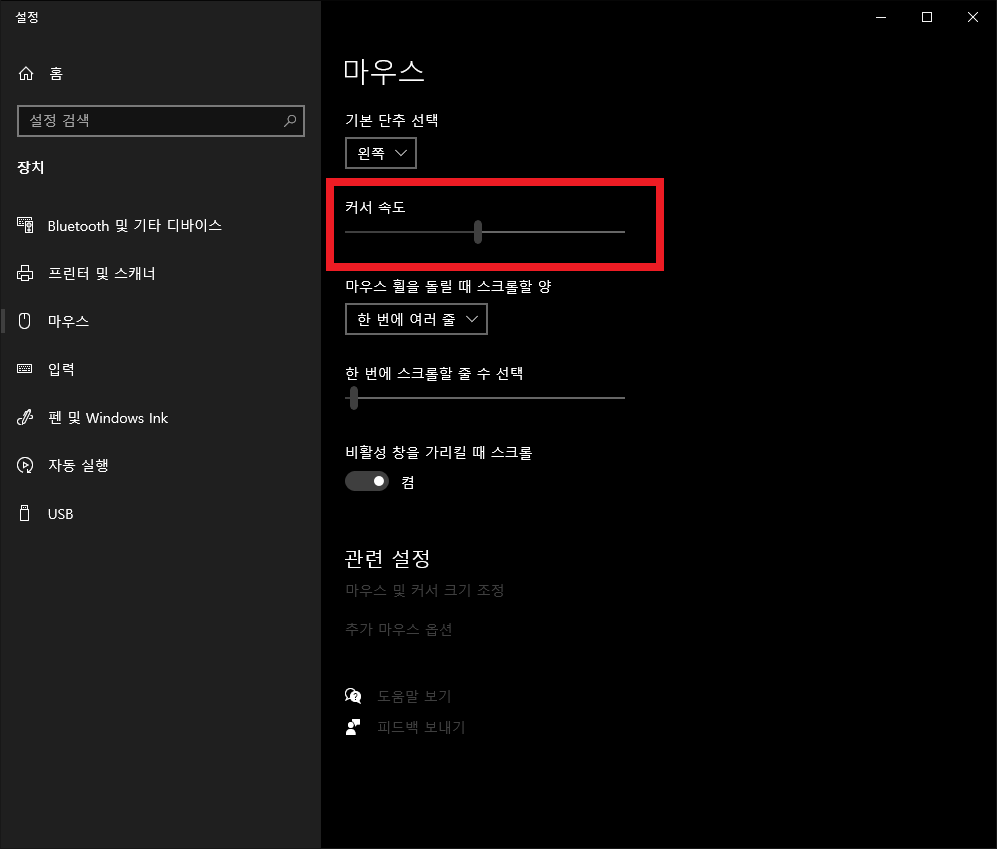Click the Bluetooth and other devices icon
Viewport: 997px width, 849px height.
pos(25,225)
